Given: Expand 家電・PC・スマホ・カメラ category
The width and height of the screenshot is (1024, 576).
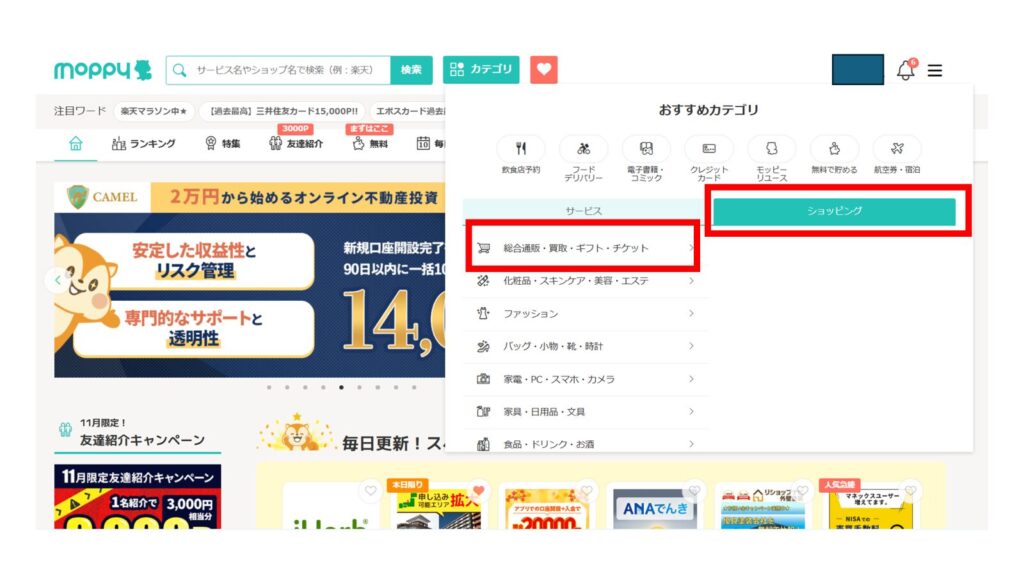Looking at the screenshot, I should (584, 379).
